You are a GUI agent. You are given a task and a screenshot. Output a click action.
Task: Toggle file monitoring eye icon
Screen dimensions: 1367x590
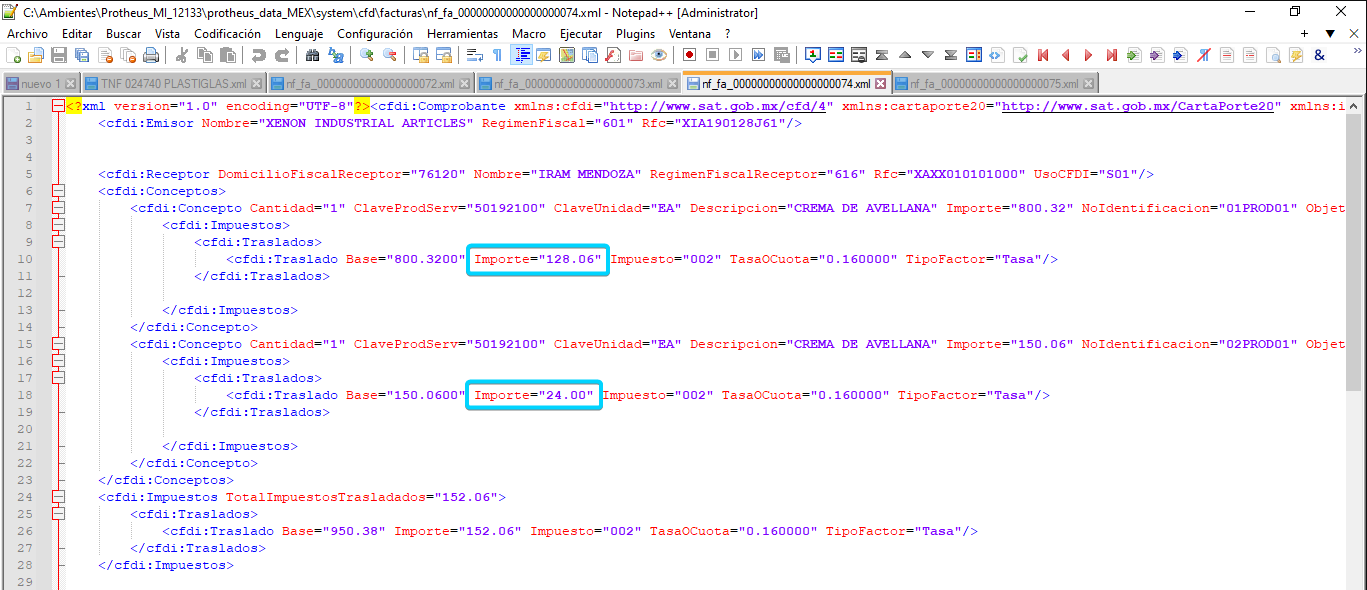point(659,55)
